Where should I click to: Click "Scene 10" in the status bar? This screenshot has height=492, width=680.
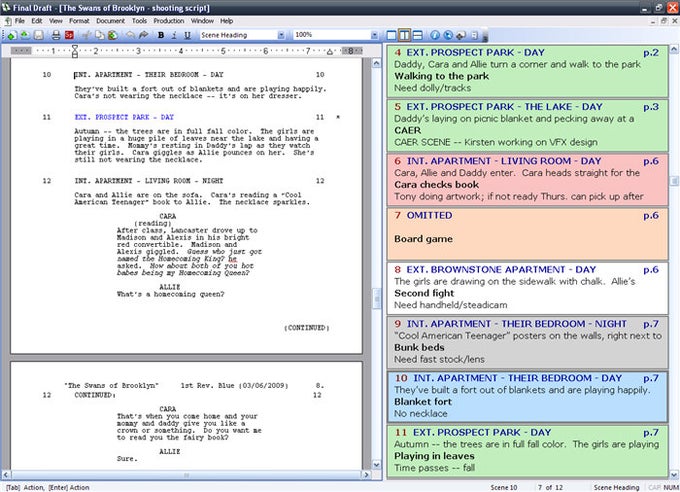(503, 488)
